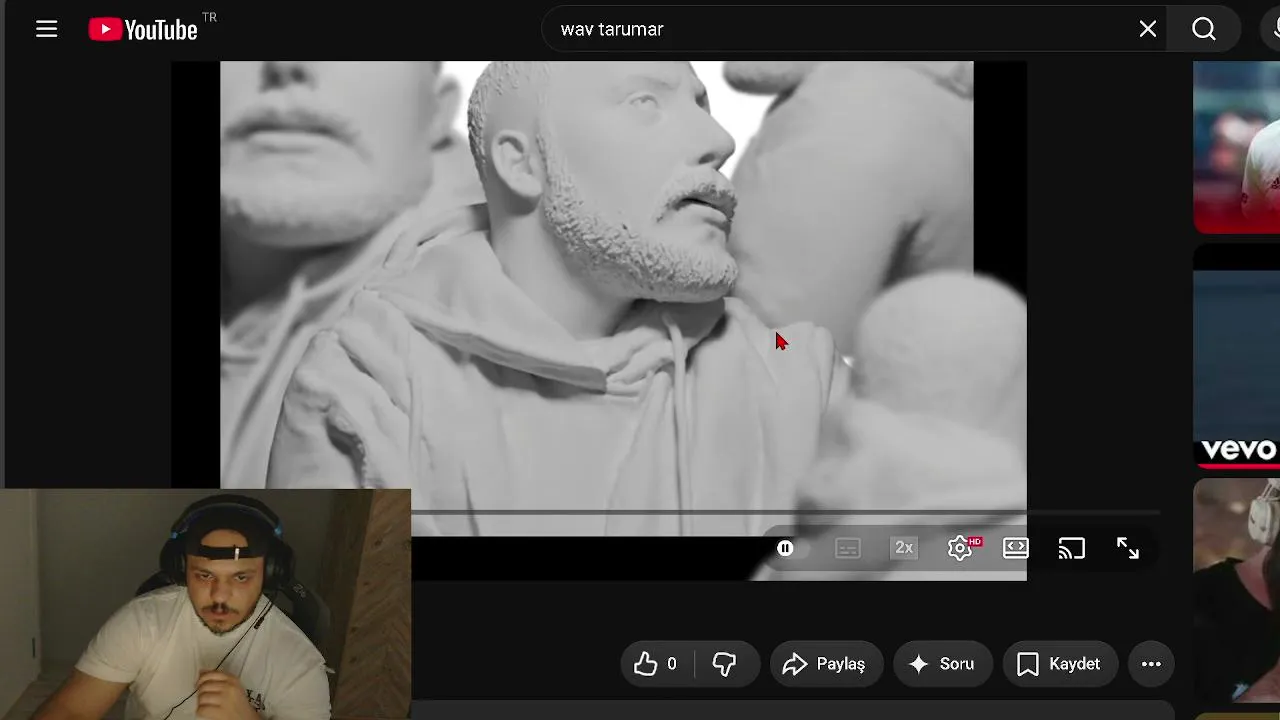The image size is (1280, 720).
Task: Switch the player to theater mode
Action: click(1015, 548)
